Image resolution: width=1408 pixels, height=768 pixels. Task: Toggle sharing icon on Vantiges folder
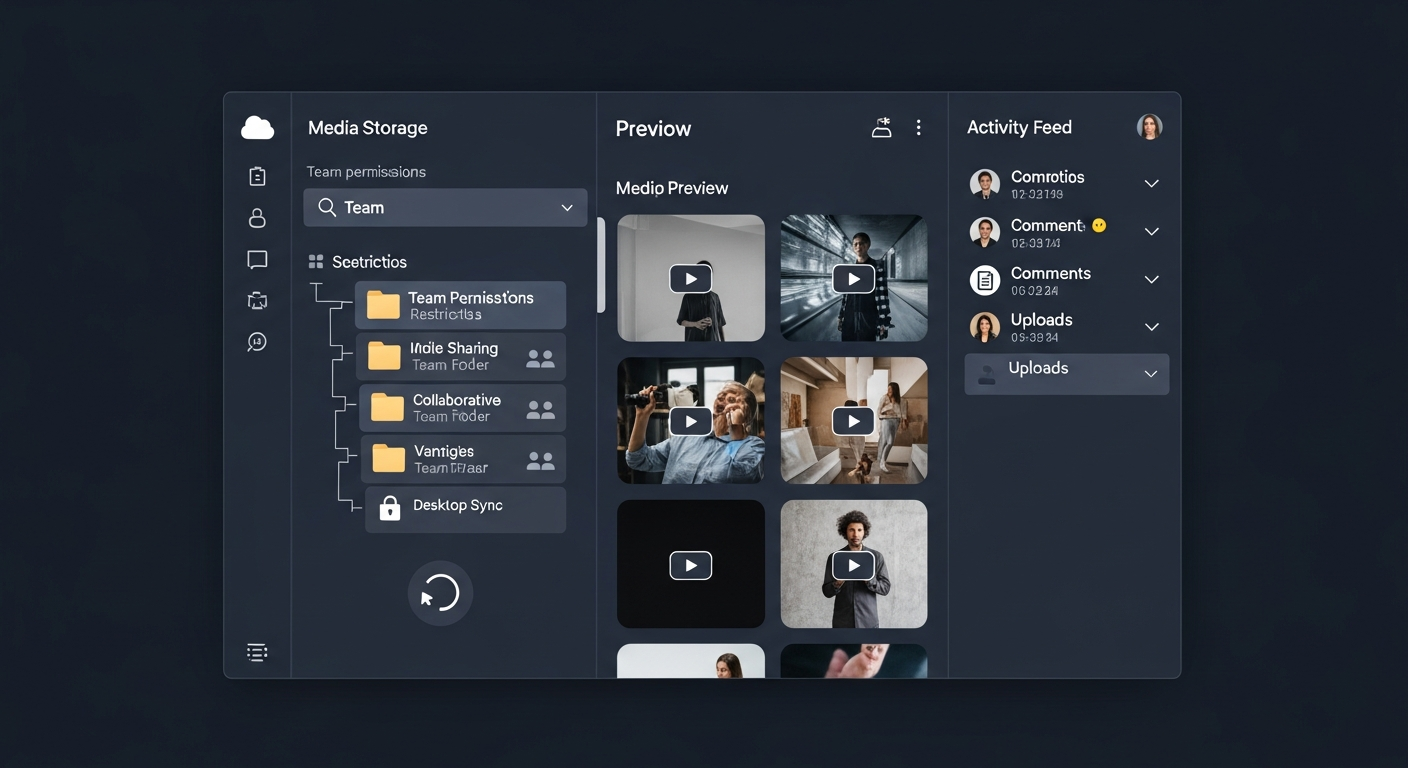point(540,461)
